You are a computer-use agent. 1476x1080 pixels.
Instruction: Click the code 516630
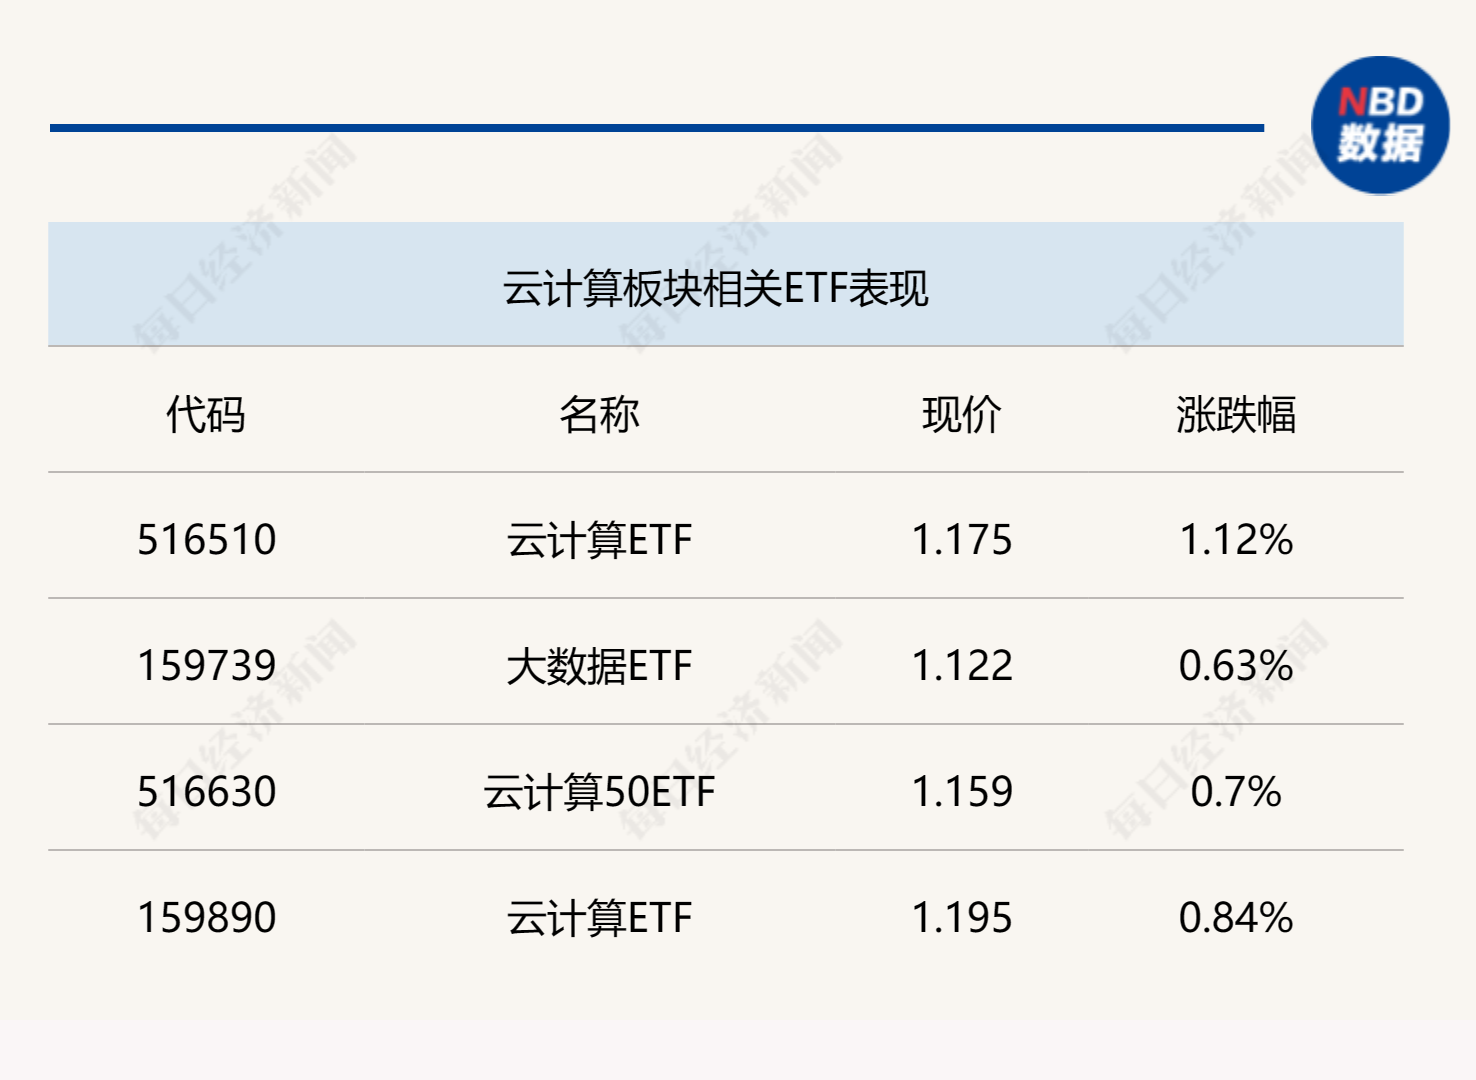pyautogui.click(x=207, y=792)
